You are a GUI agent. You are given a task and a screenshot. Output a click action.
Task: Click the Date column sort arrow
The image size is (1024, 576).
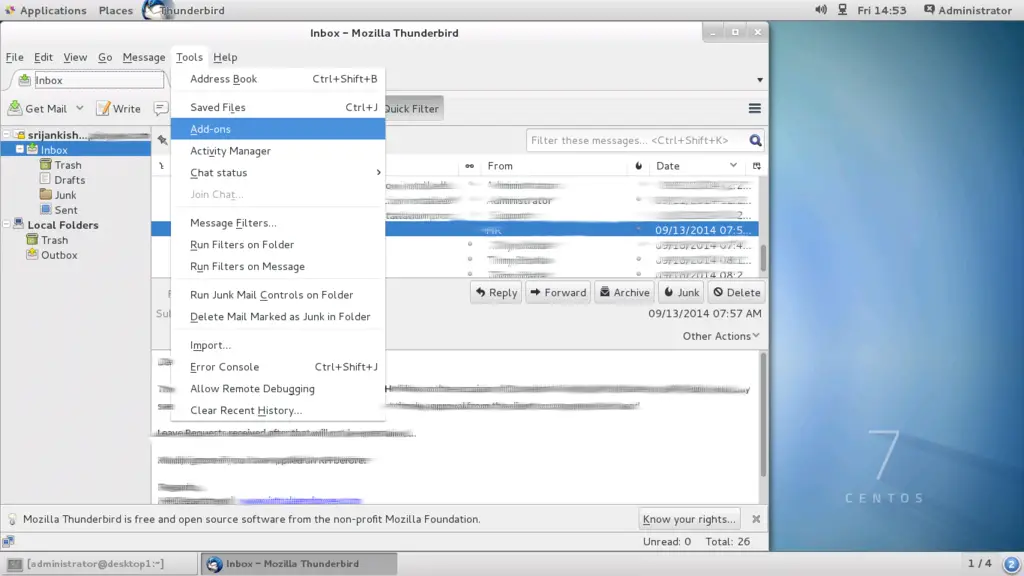coord(733,166)
